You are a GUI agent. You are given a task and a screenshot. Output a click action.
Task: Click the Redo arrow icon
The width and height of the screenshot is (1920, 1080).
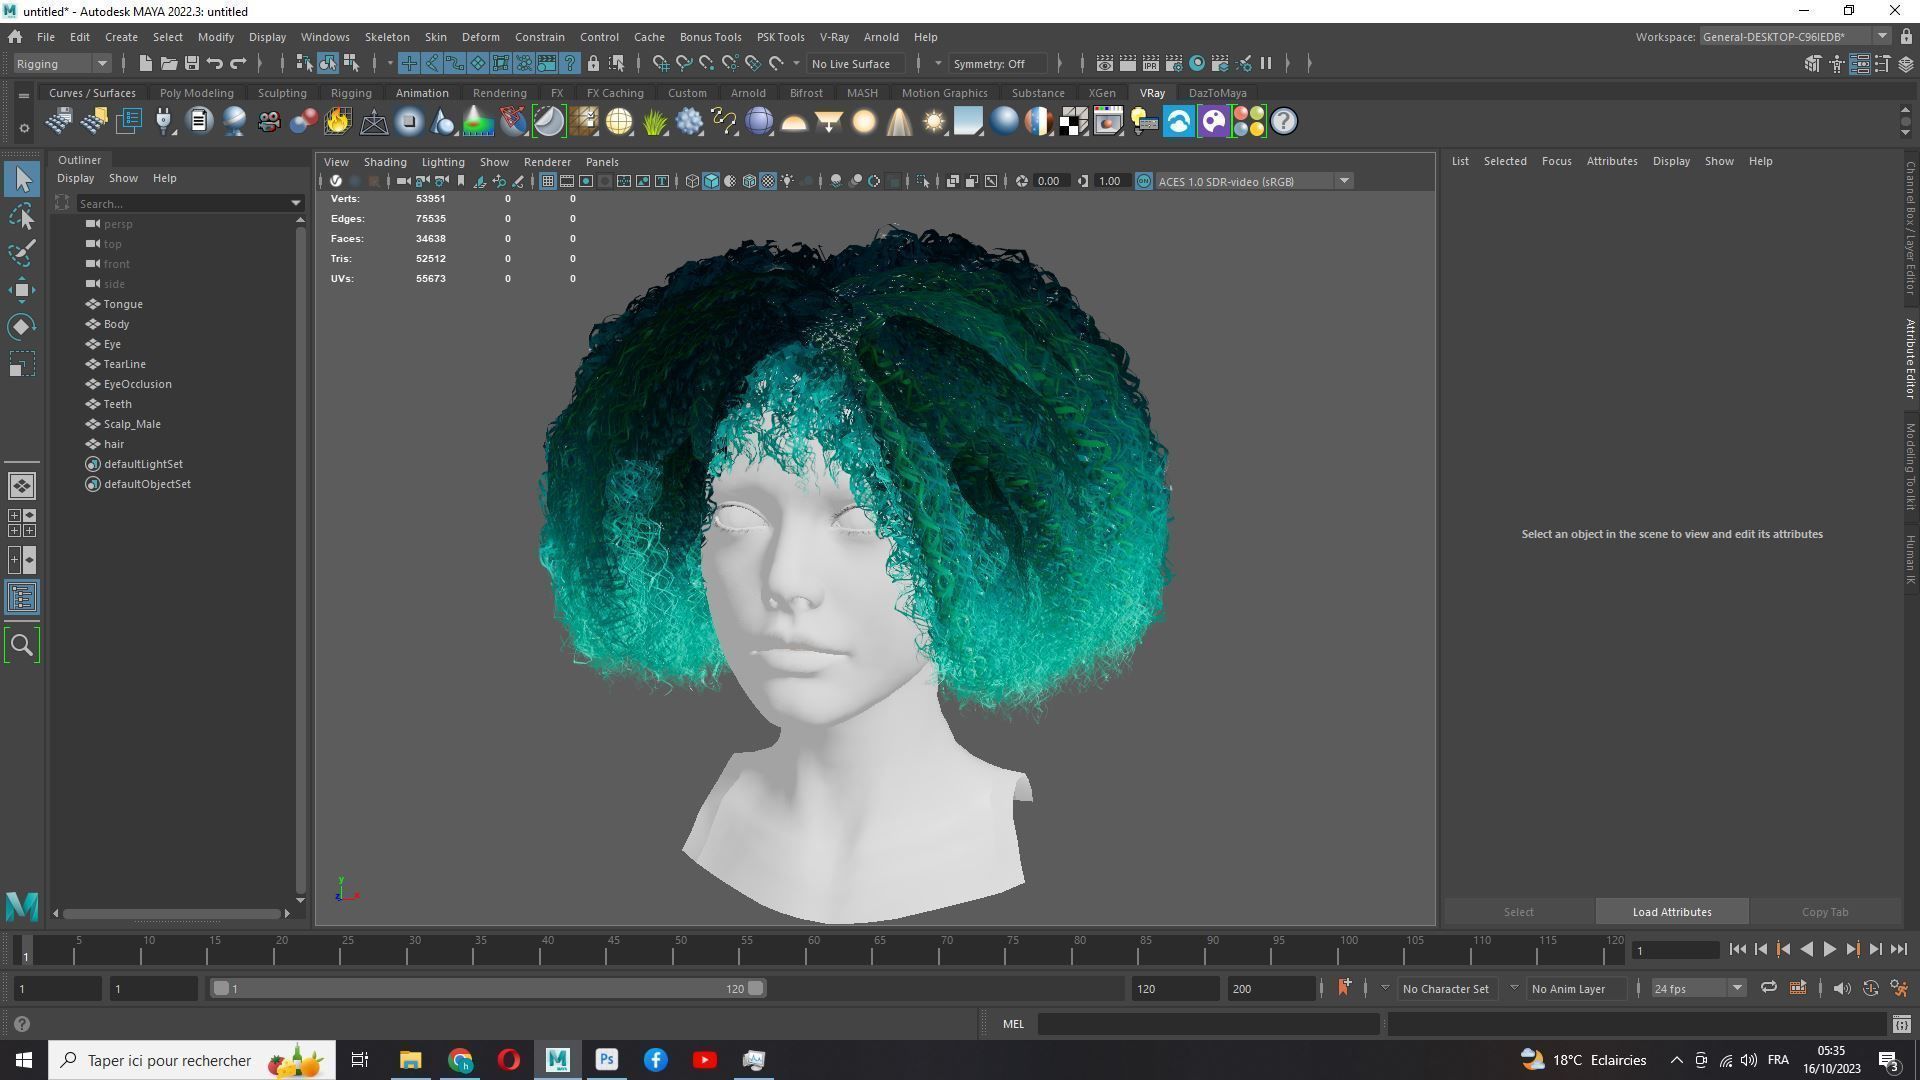click(238, 63)
